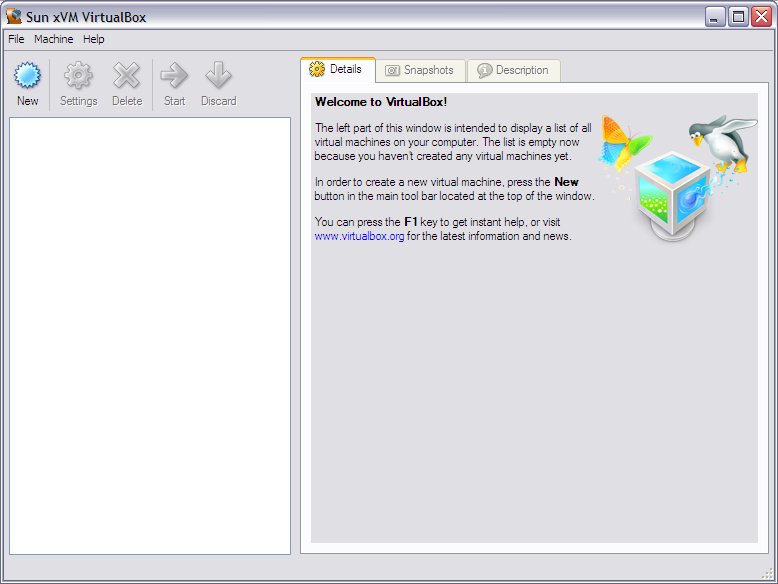Maximize the VirtualBox window

tap(738, 17)
